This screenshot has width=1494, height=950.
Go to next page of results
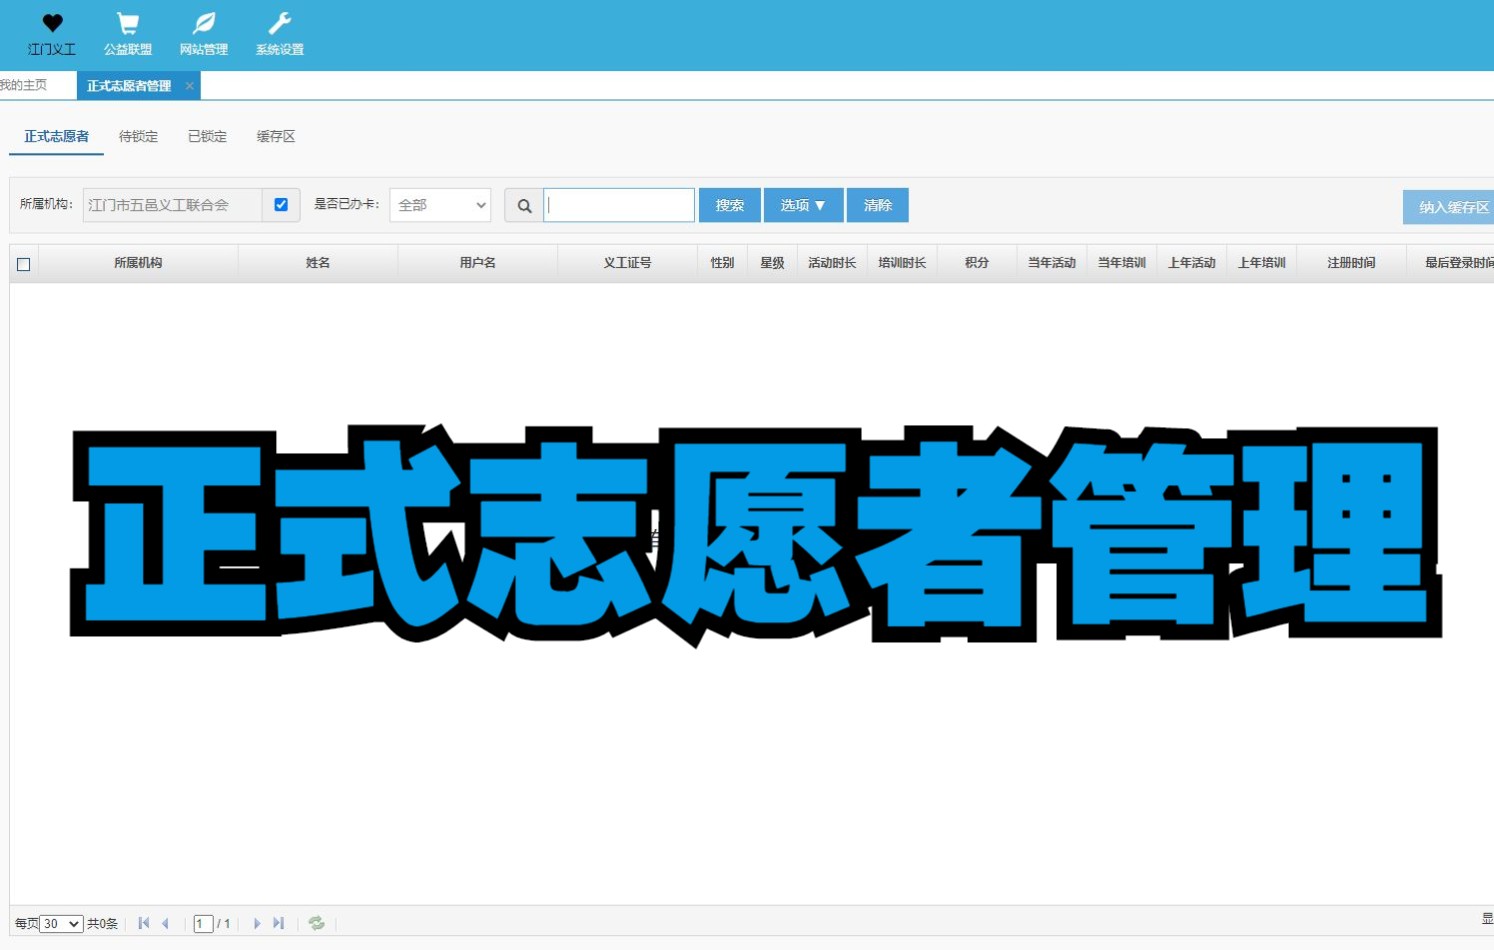(257, 923)
